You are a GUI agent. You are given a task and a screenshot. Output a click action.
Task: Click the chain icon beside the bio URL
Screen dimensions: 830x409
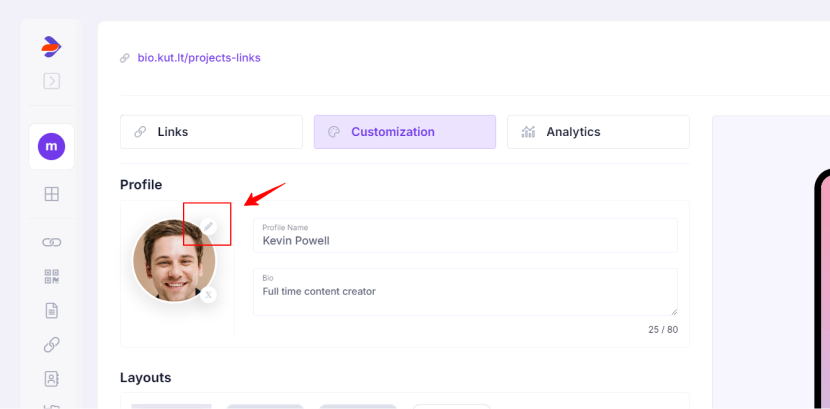tap(125, 58)
